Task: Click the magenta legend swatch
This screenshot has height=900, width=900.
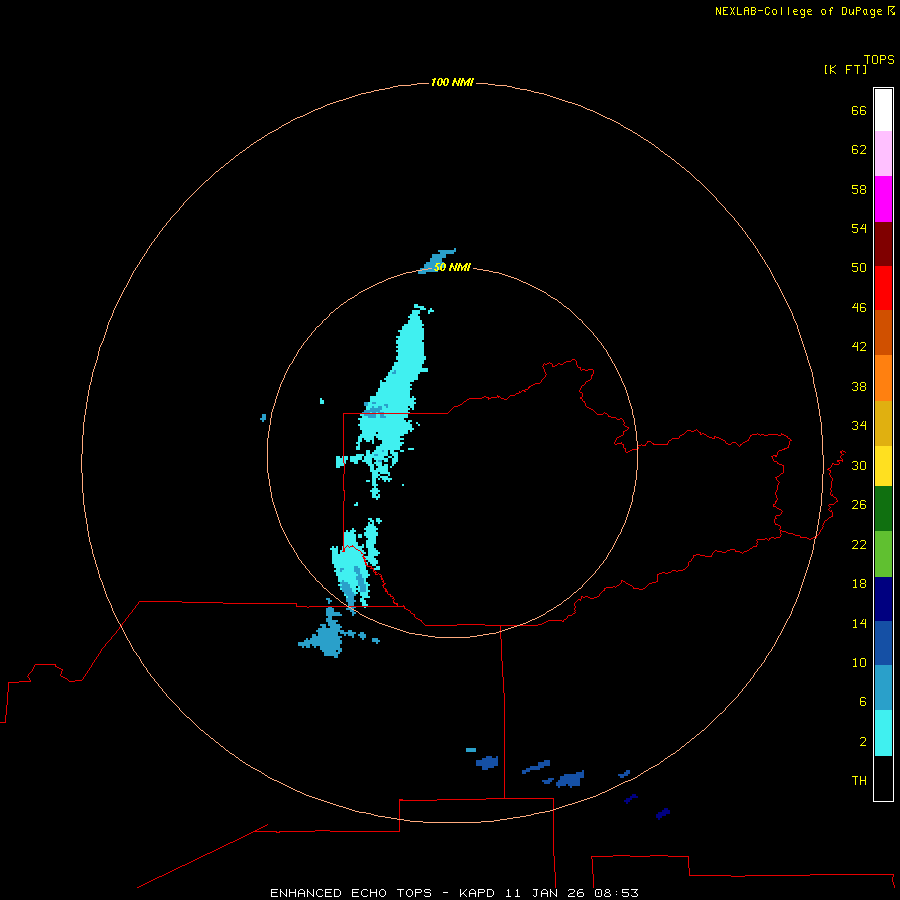Action: tap(883, 199)
